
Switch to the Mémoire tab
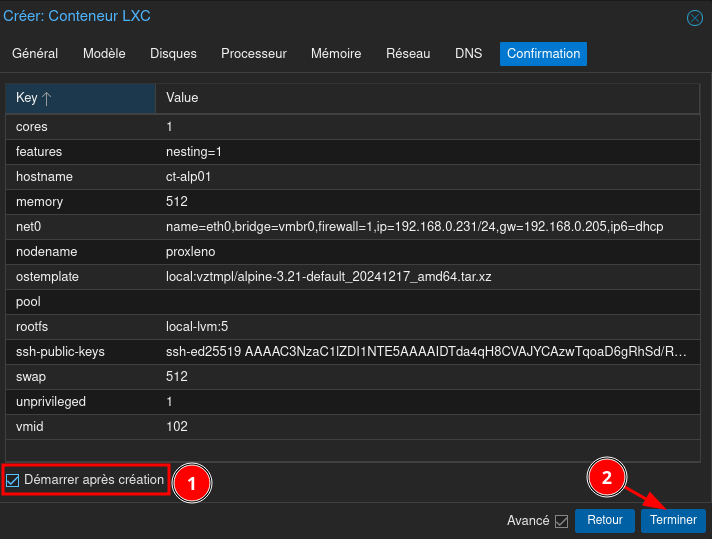[x=336, y=54]
